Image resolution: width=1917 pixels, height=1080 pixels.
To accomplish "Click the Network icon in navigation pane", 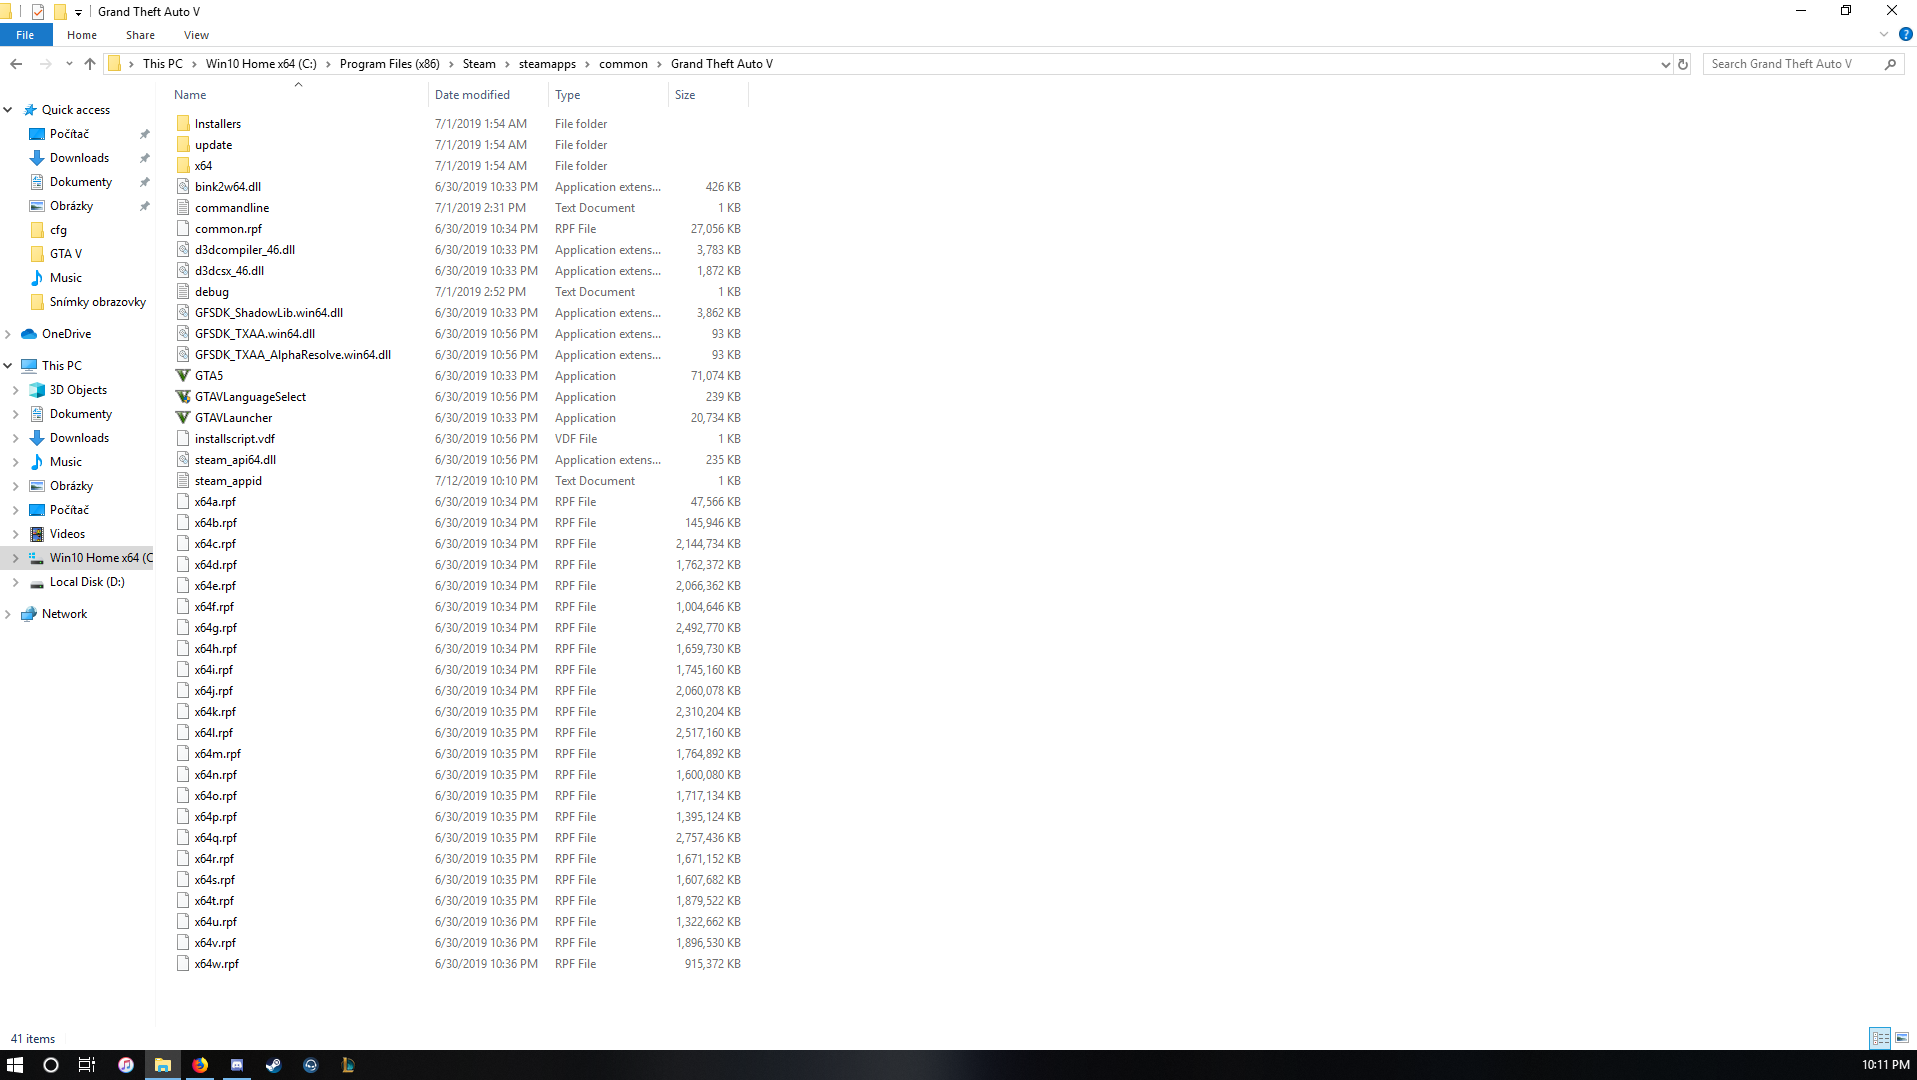I will [x=29, y=614].
